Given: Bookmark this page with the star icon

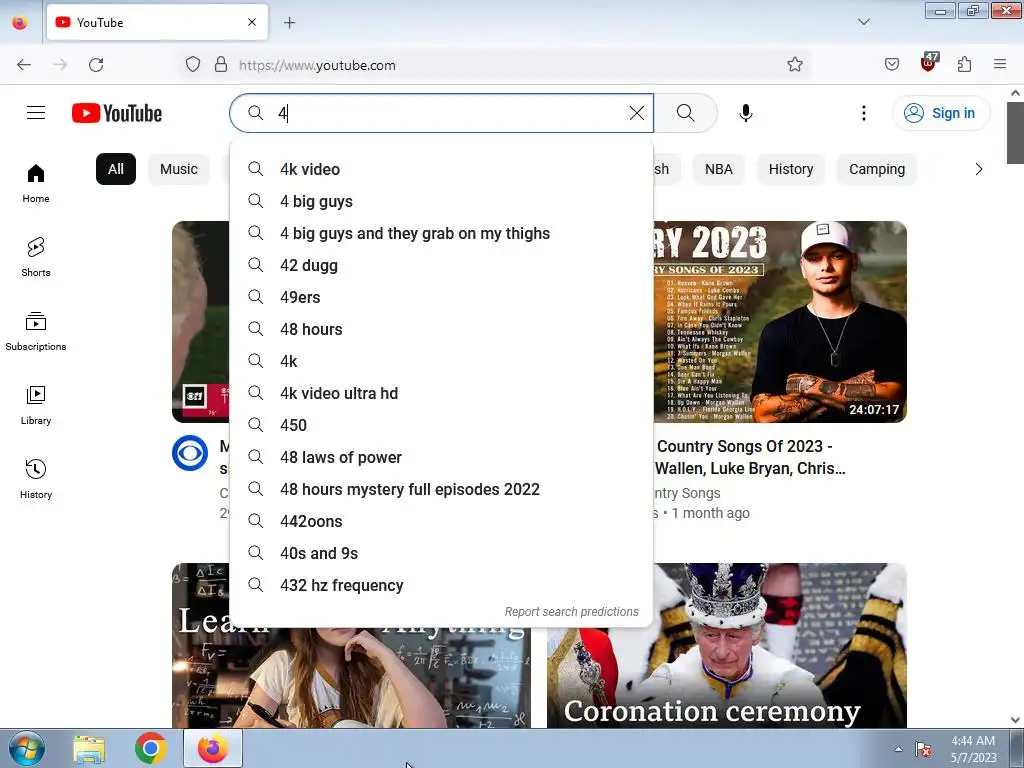Looking at the screenshot, I should tap(794, 65).
